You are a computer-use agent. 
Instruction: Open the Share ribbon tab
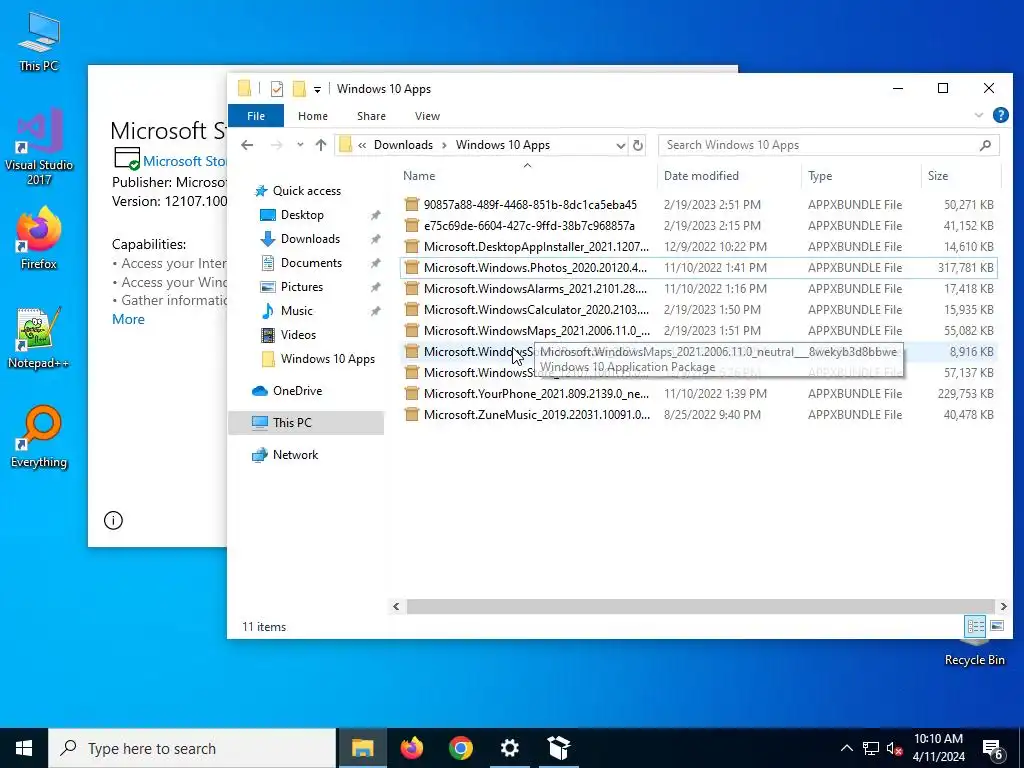(371, 116)
